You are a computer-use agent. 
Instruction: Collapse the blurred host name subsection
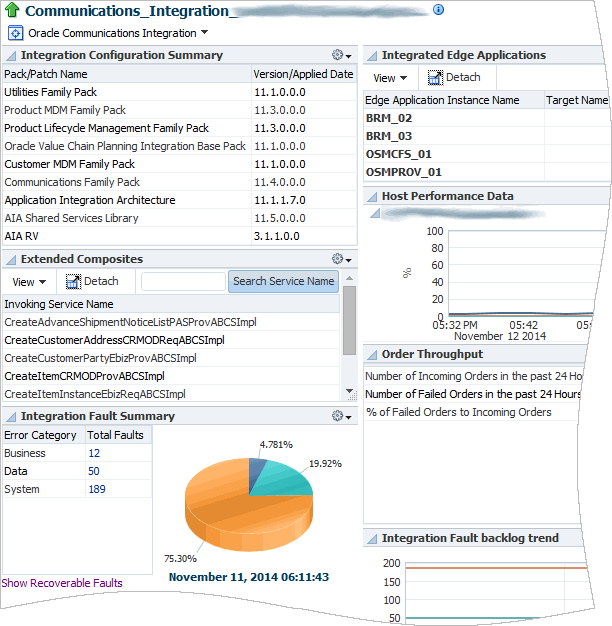click(375, 214)
